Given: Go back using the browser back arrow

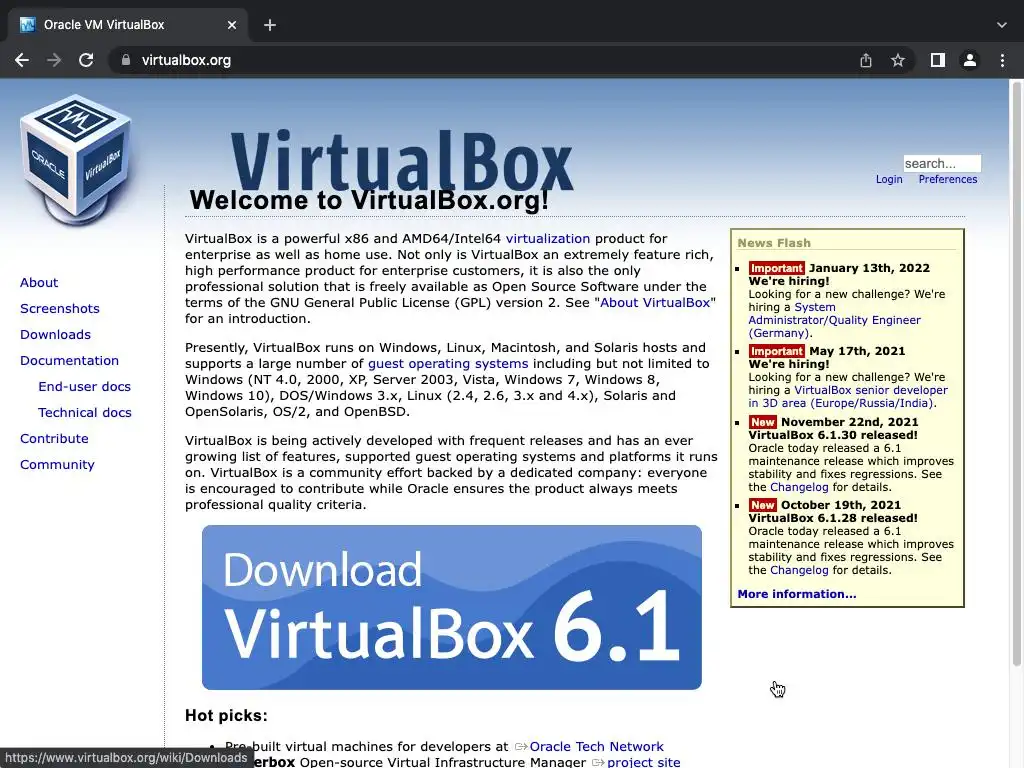Looking at the screenshot, I should tap(22, 60).
